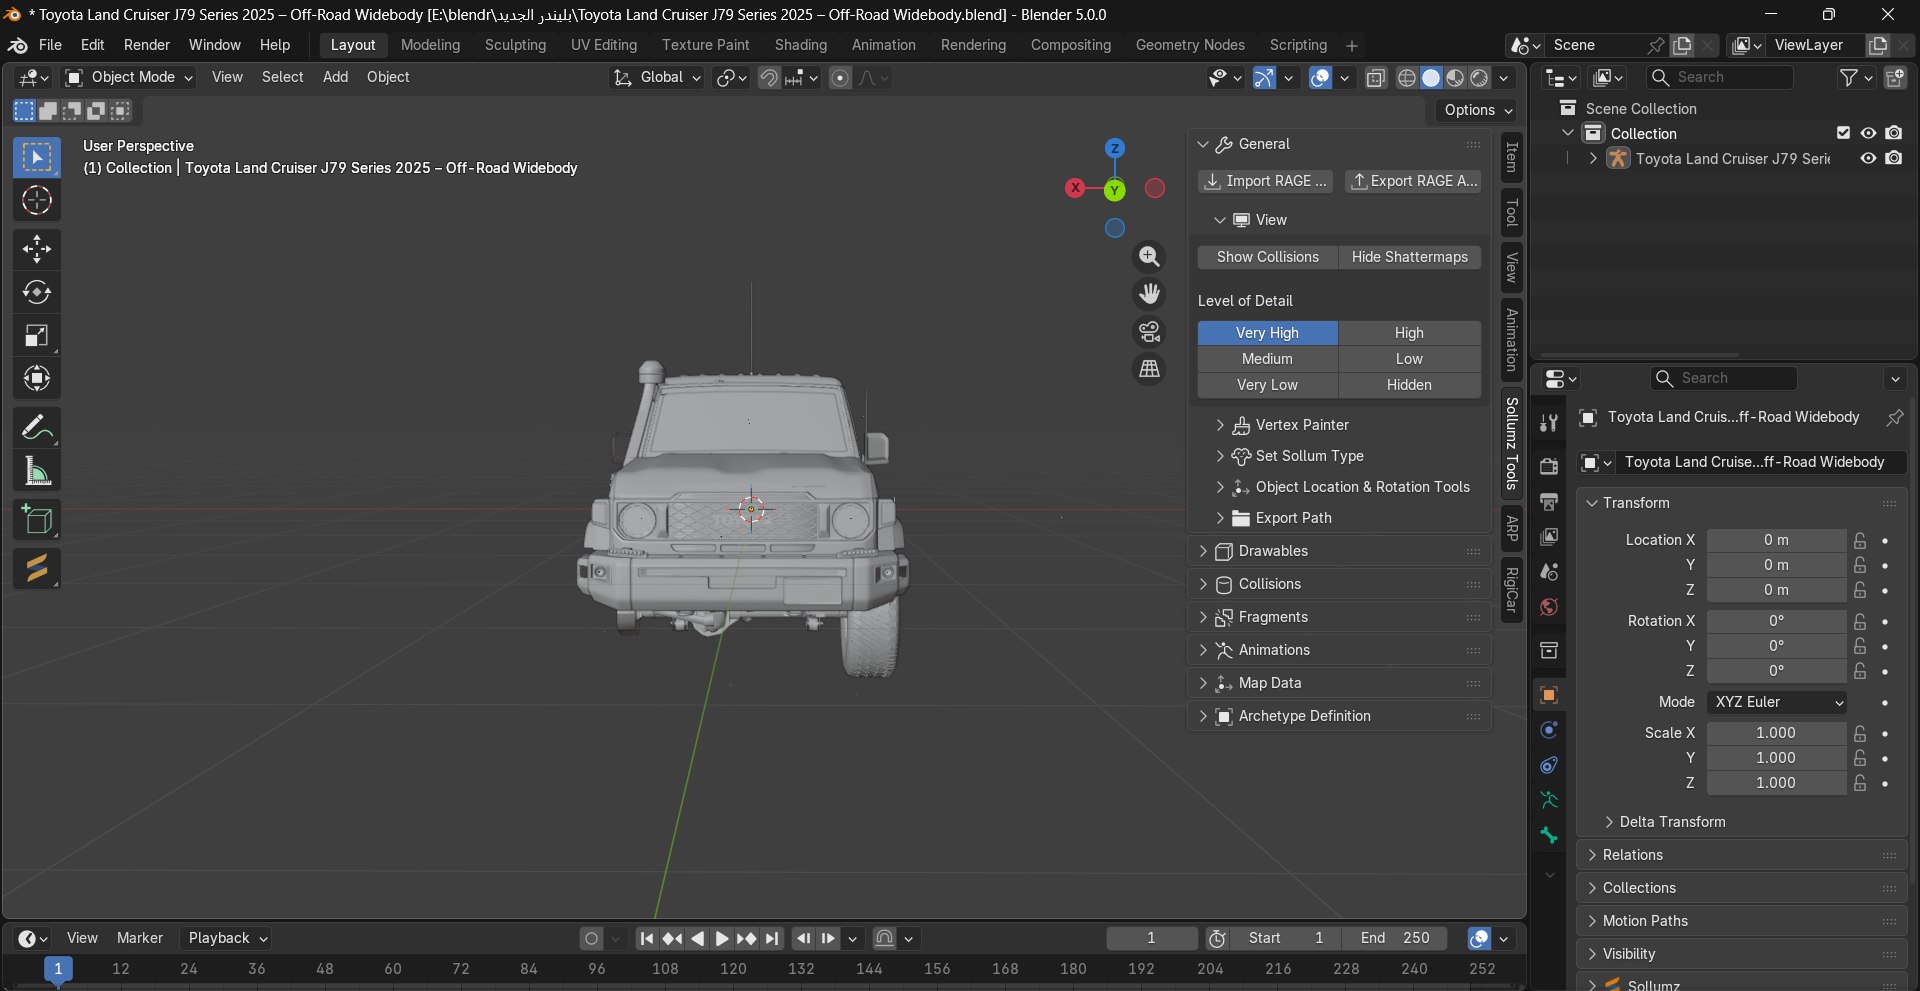Viewport: 1920px width, 991px height.
Task: Toggle camera view in the viewport
Action: pos(1150,331)
